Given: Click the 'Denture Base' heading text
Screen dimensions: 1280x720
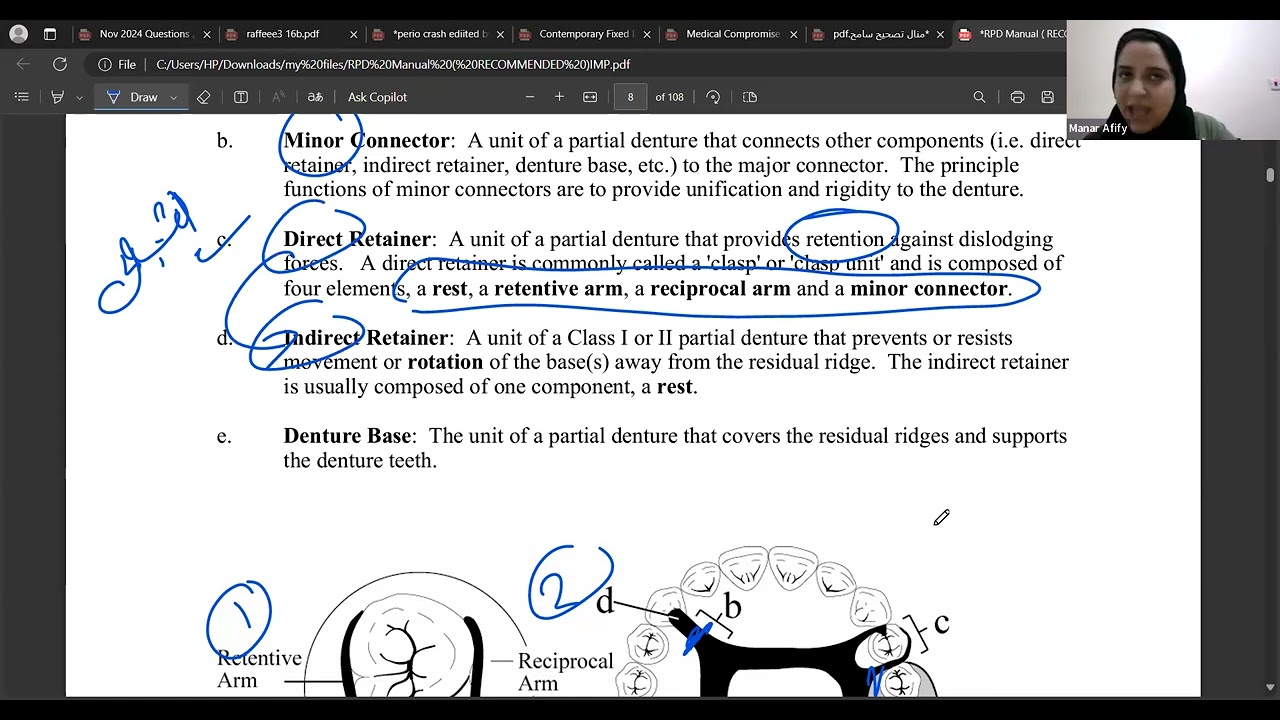Looking at the screenshot, I should [347, 436].
